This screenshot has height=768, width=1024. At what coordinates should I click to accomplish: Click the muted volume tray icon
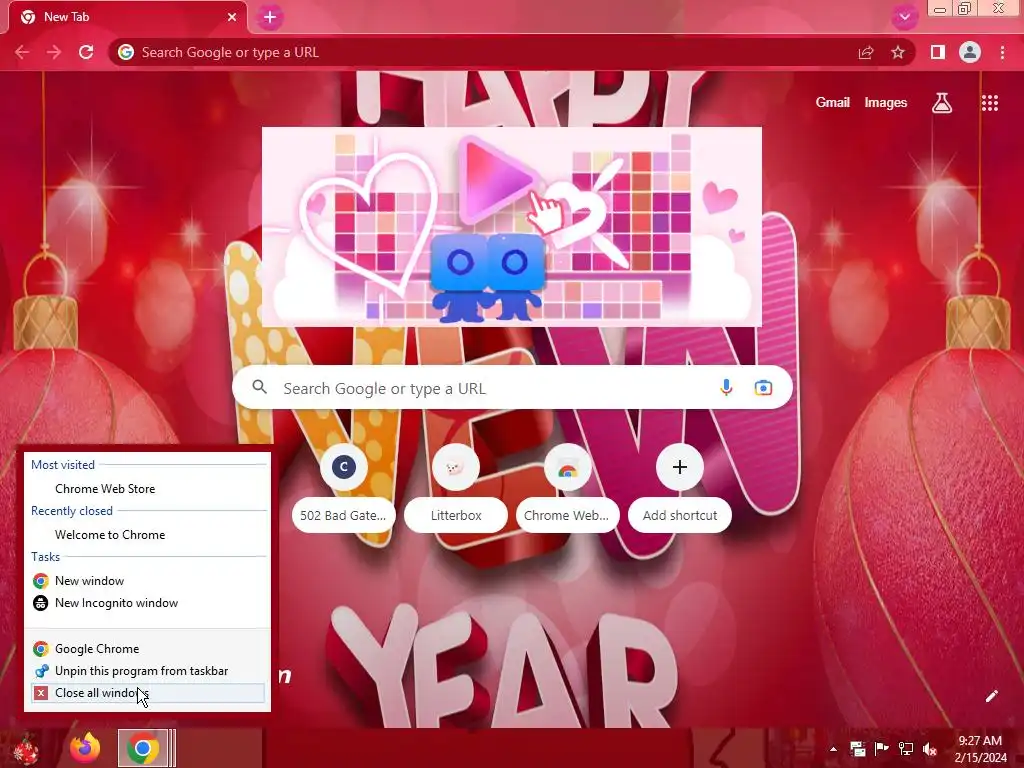point(930,749)
